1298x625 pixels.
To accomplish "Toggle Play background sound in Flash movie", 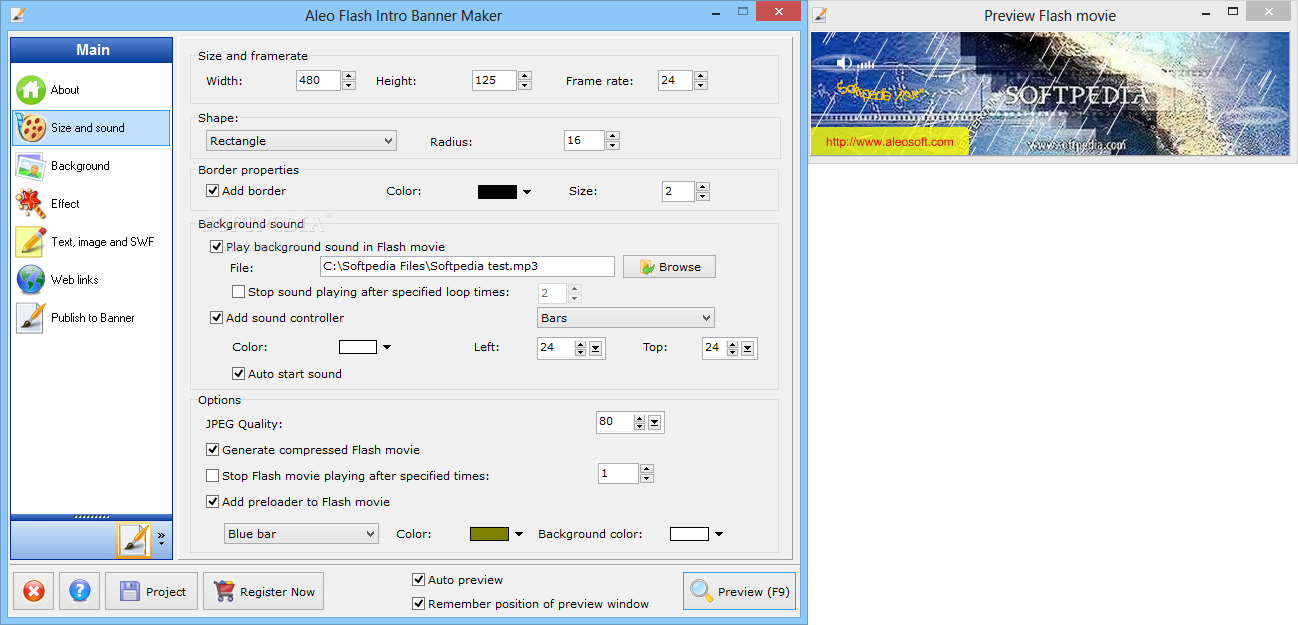I will [216, 246].
